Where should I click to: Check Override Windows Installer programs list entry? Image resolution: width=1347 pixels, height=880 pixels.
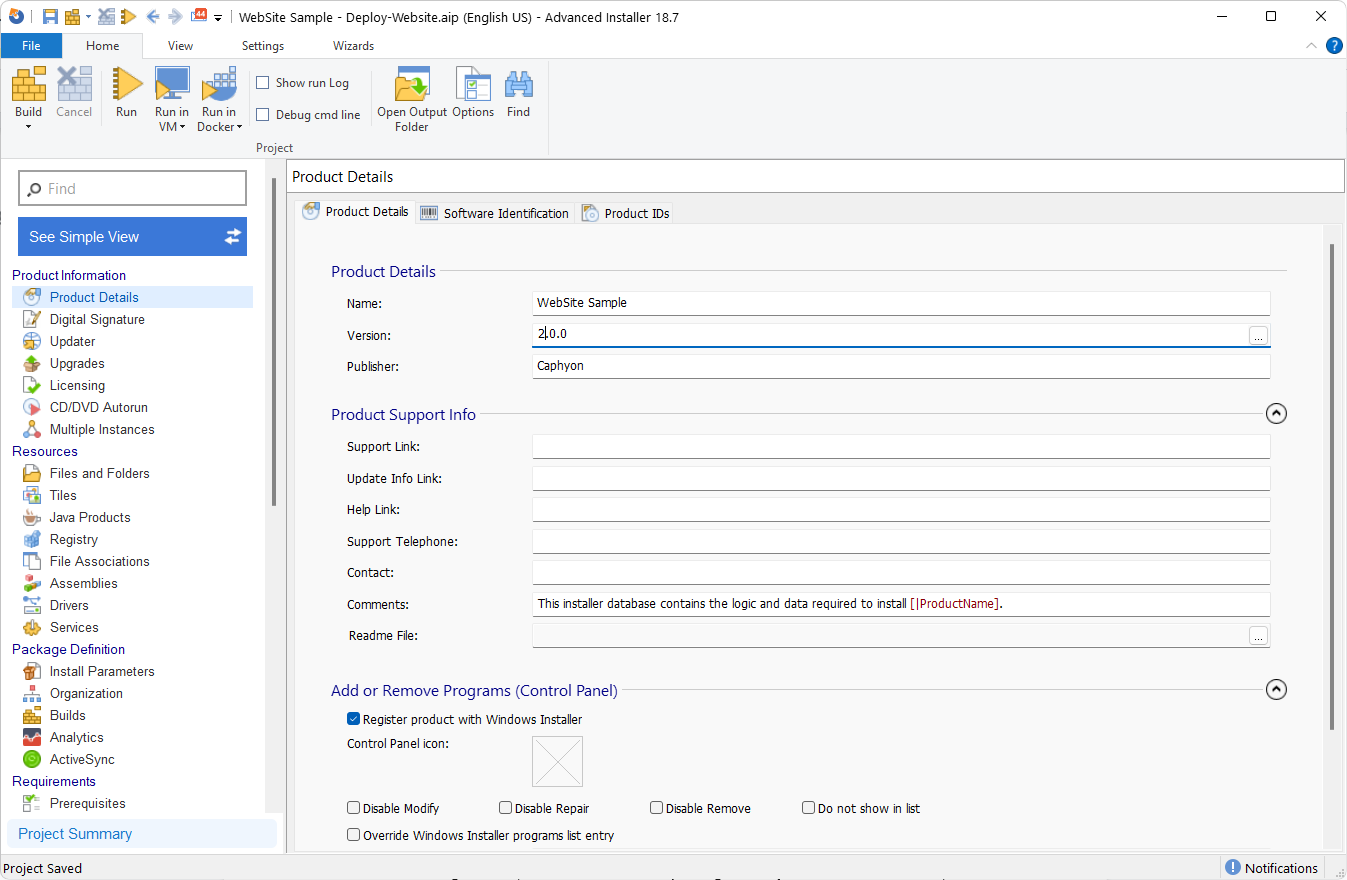click(353, 835)
